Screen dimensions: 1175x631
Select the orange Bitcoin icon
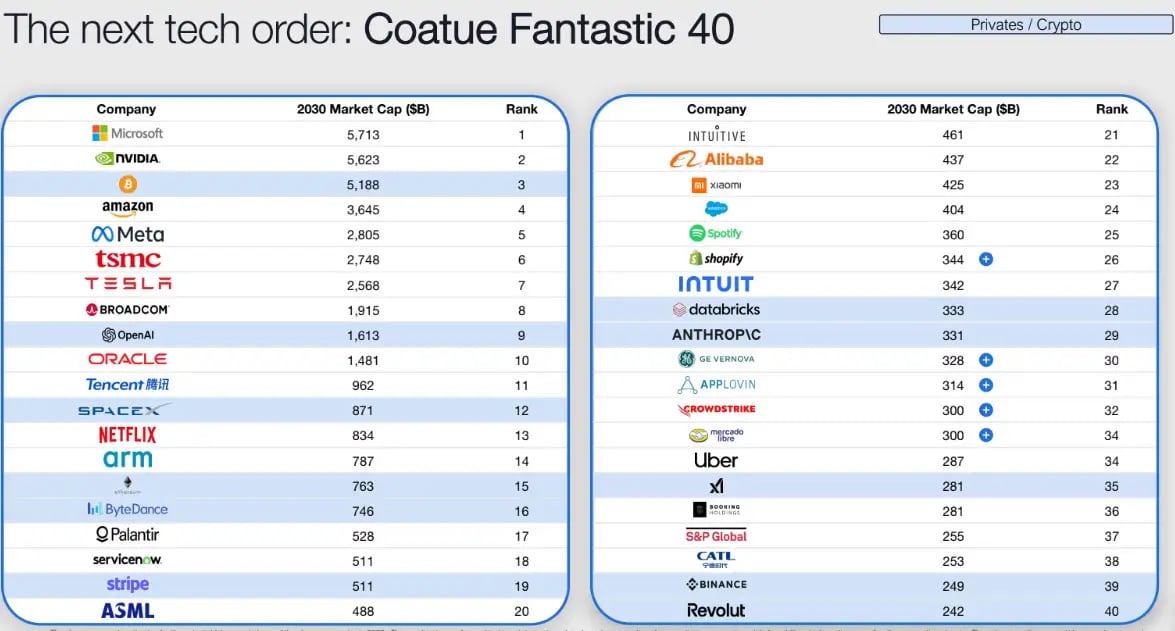(x=127, y=184)
